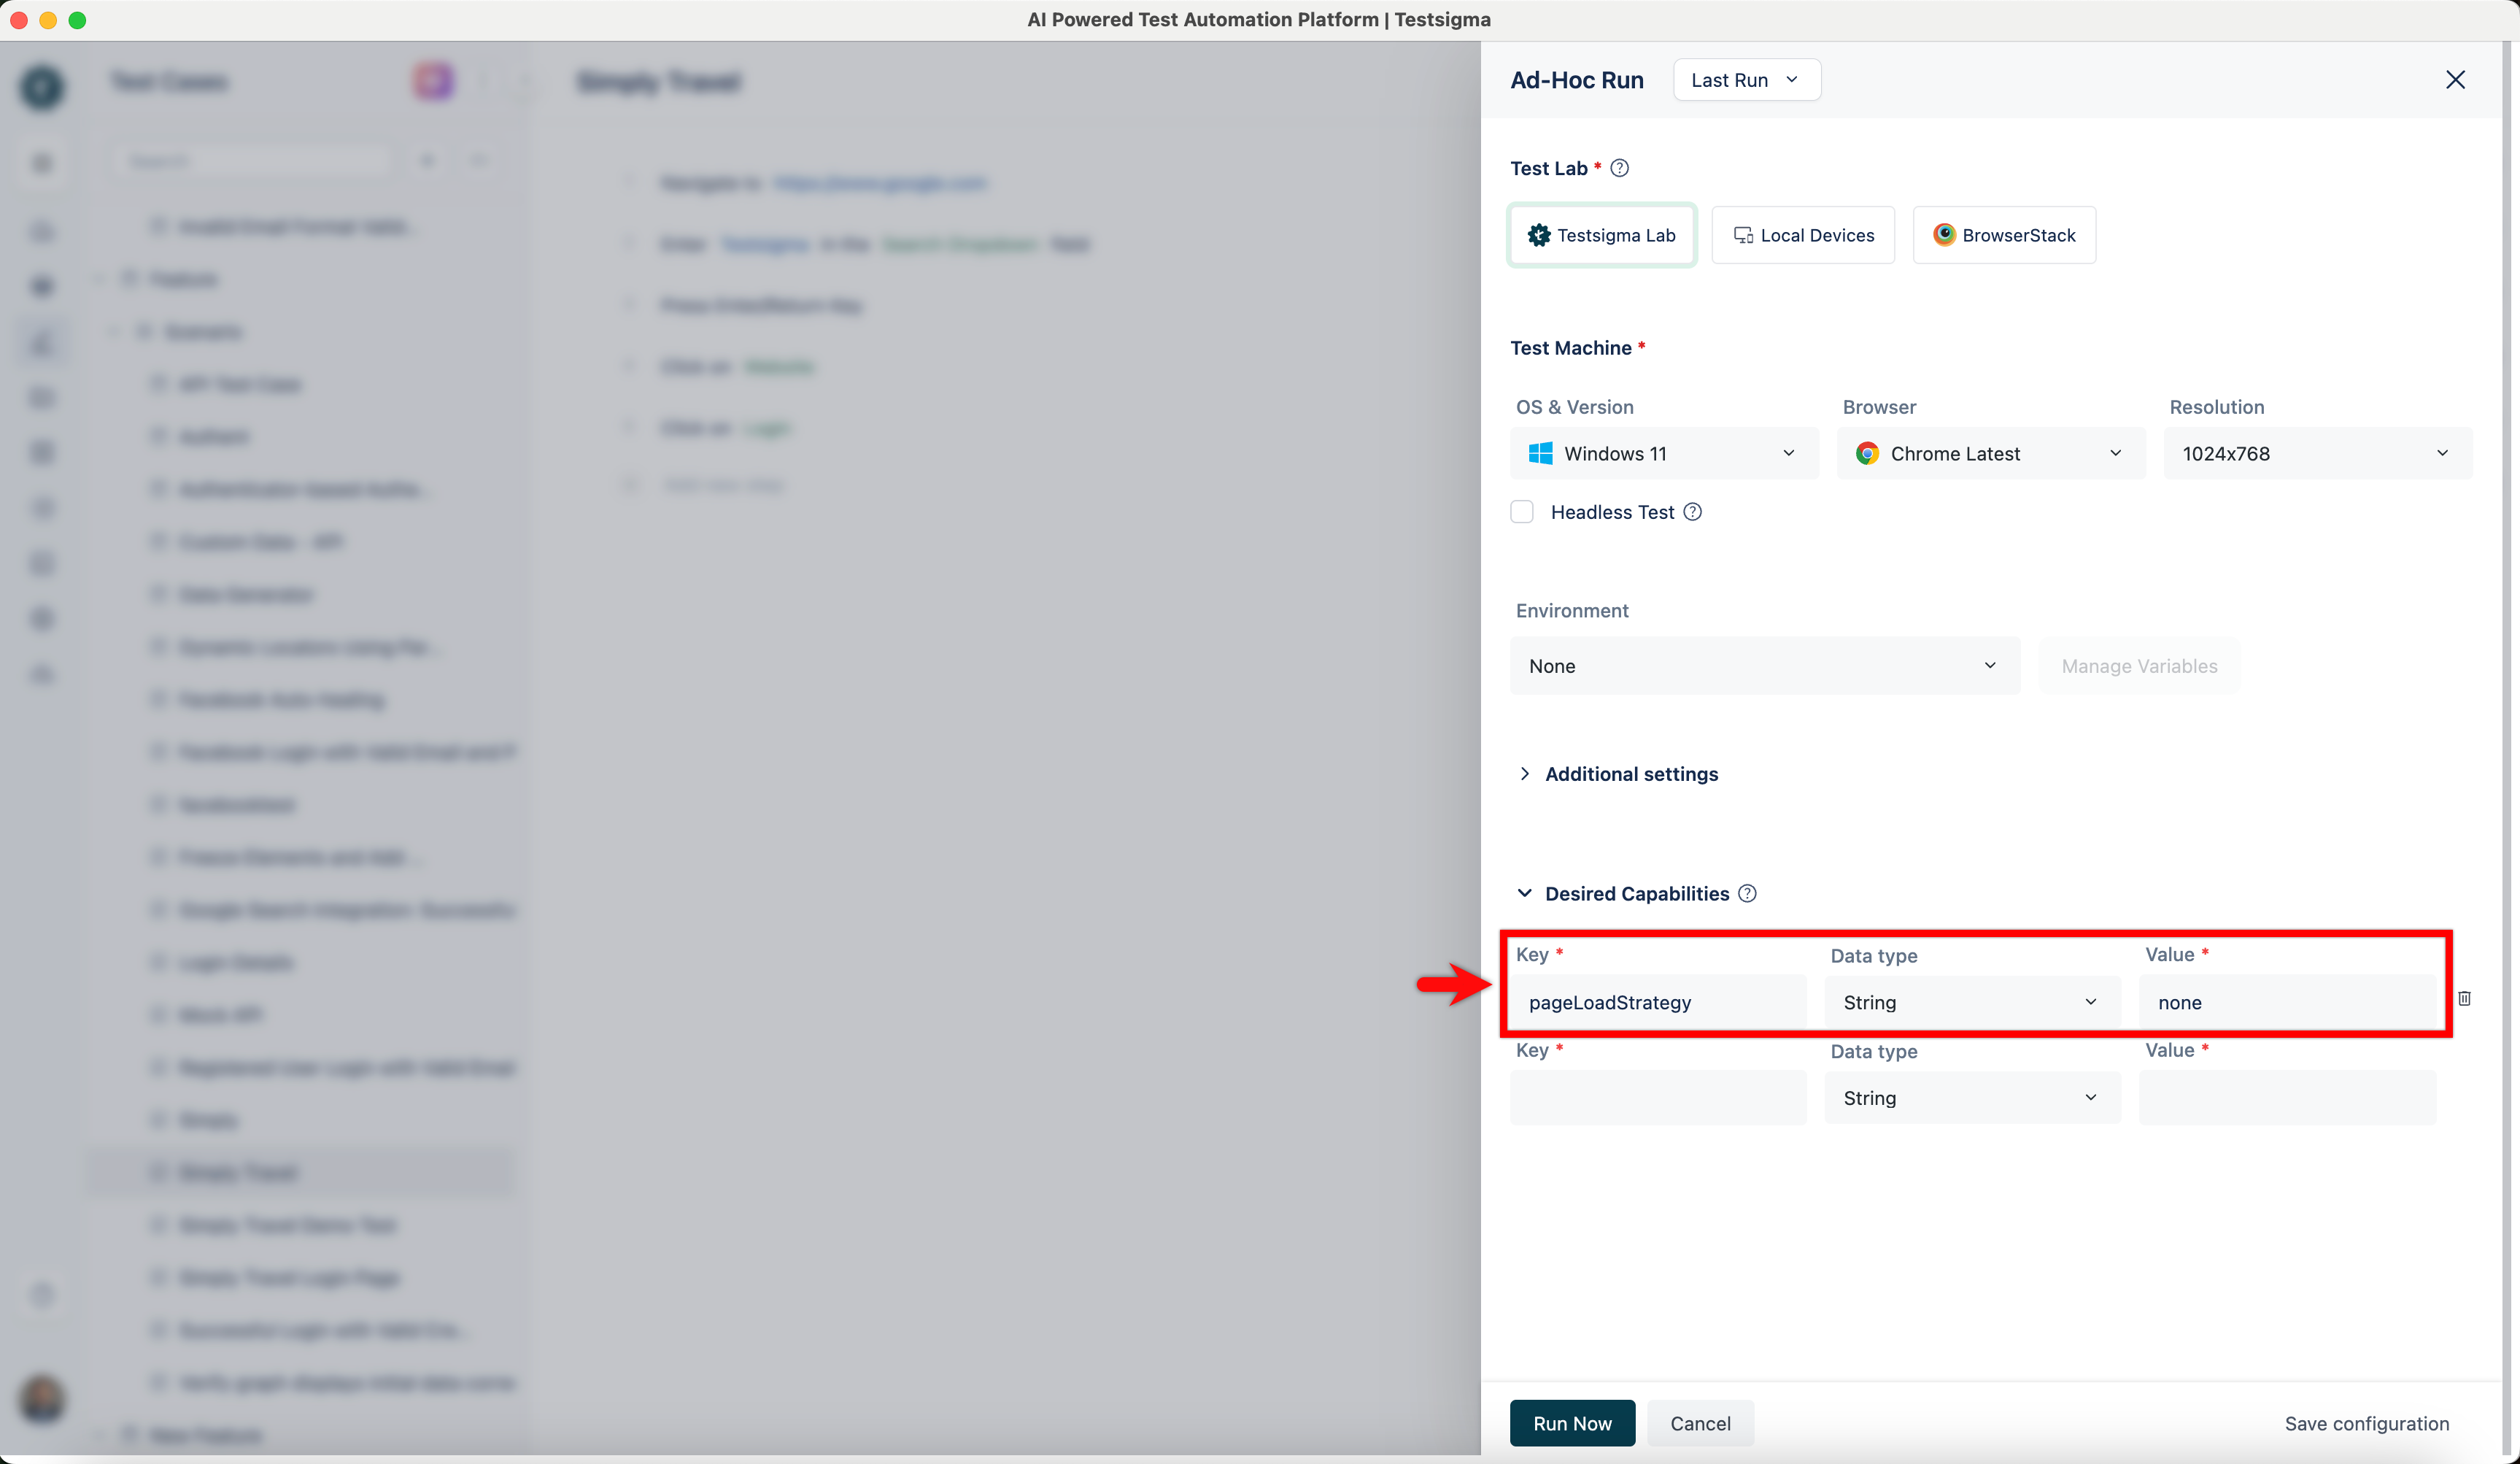This screenshot has height=1464, width=2520.
Task: Enable the Headless Test checkbox
Action: pyautogui.click(x=1521, y=512)
